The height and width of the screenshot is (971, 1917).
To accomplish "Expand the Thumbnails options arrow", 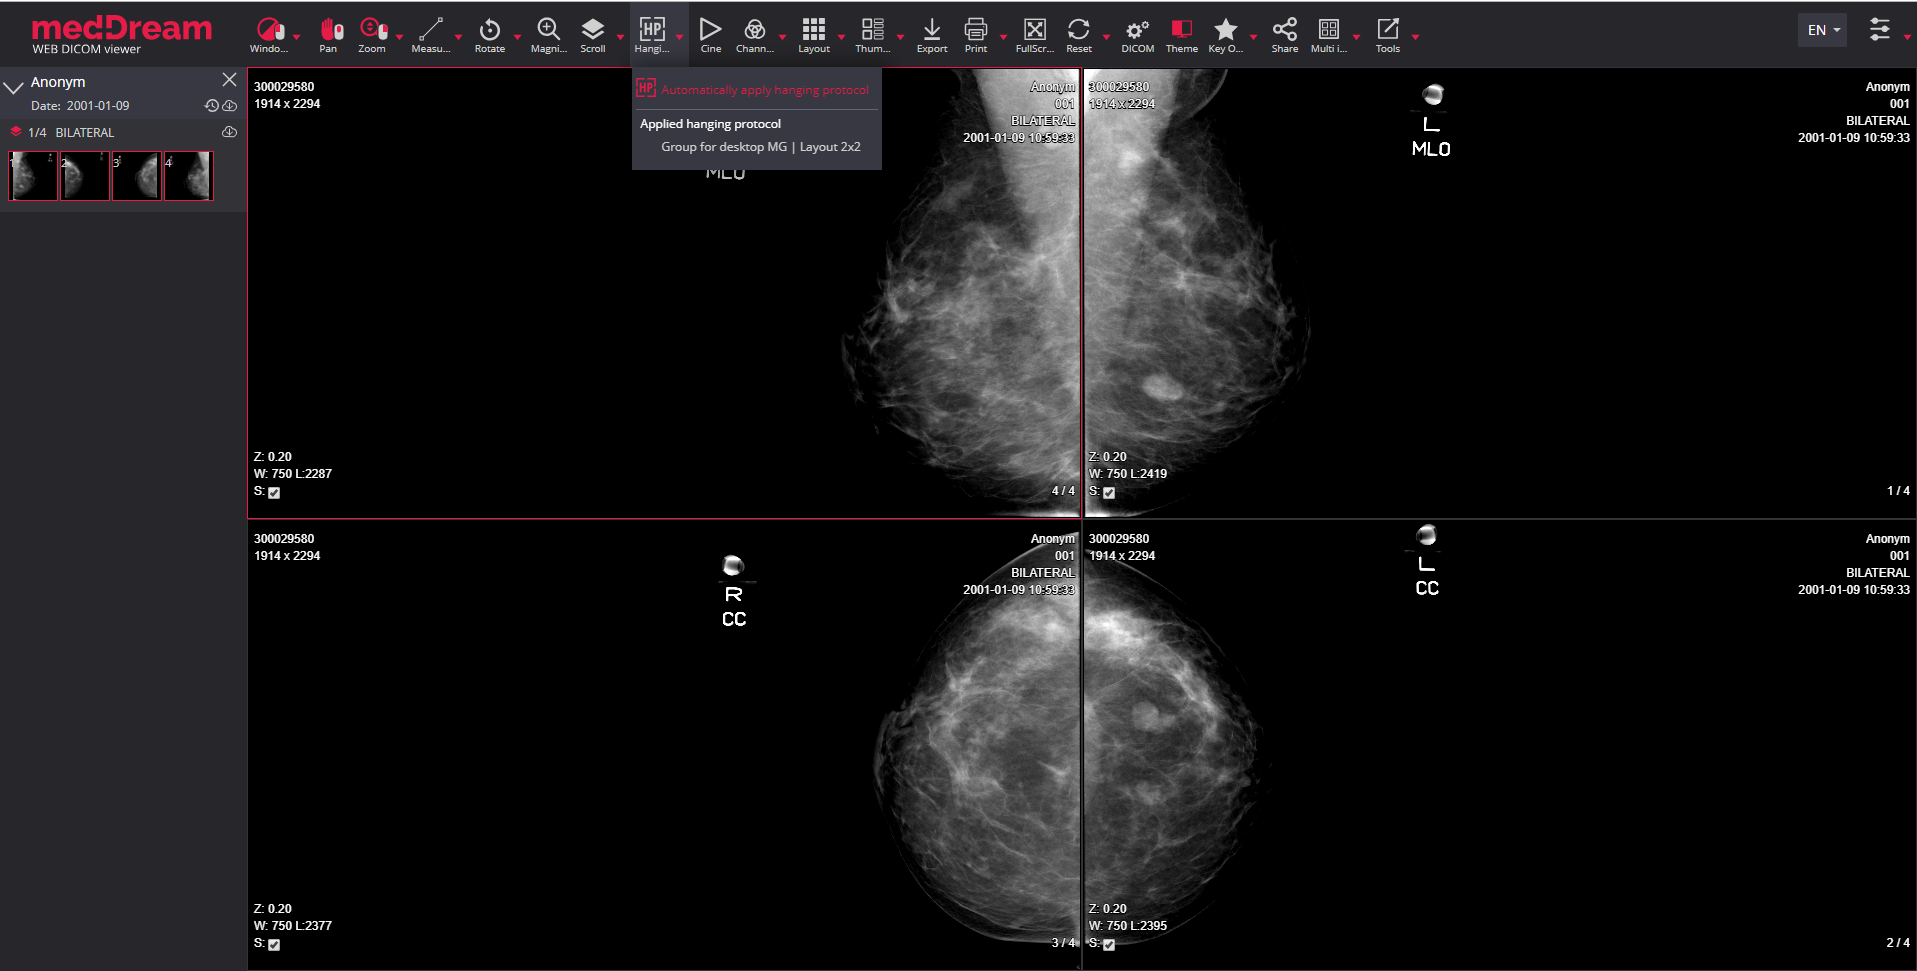I will (901, 37).
